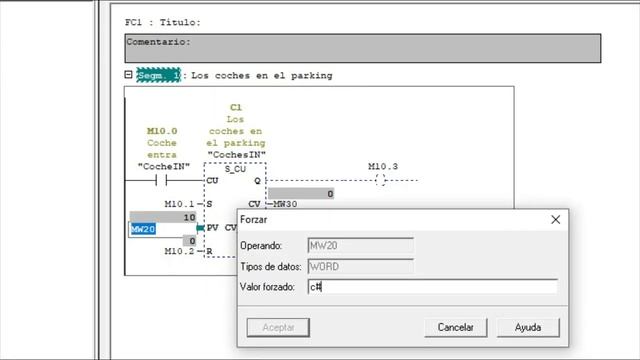Click the MW30 operand at CV output

click(285, 204)
